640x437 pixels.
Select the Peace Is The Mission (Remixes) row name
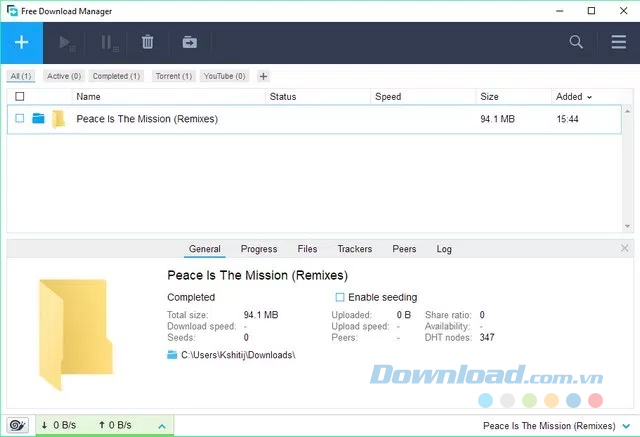point(147,119)
